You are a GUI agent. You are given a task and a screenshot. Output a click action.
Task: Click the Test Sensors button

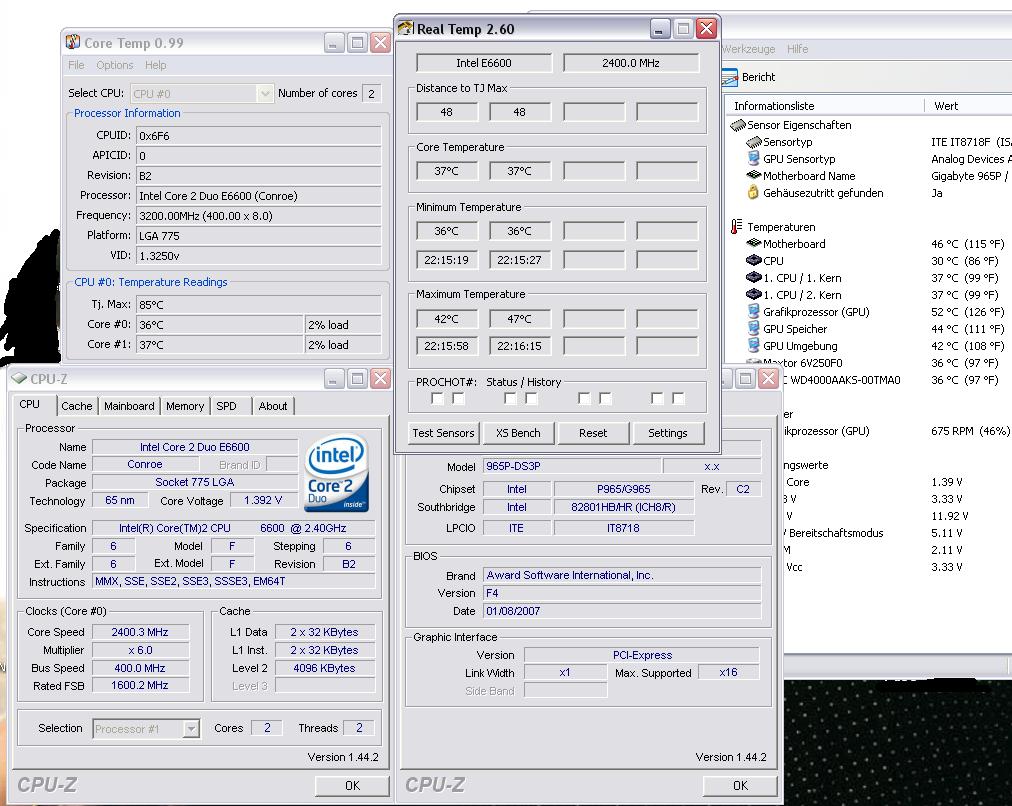click(443, 433)
